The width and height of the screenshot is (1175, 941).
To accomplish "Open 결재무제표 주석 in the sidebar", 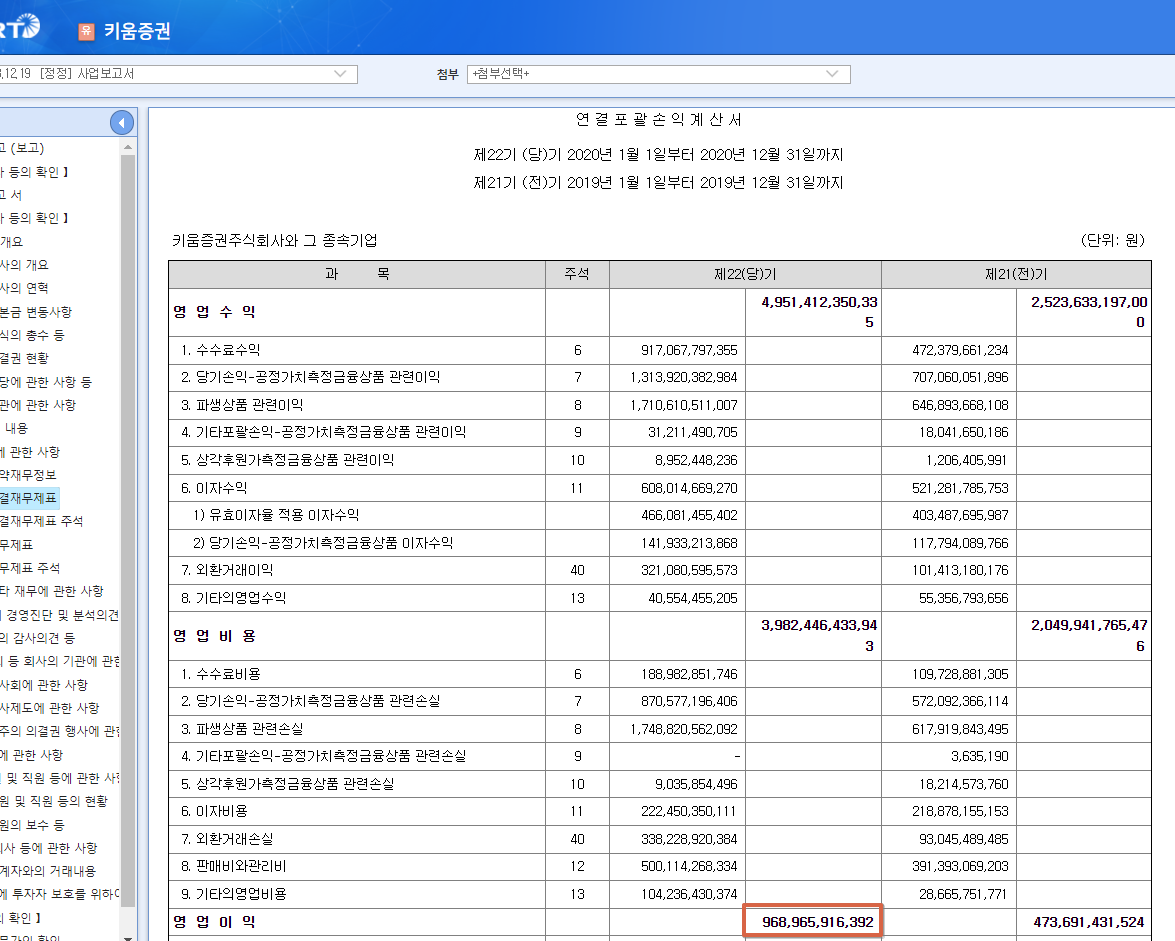I will pos(41,521).
